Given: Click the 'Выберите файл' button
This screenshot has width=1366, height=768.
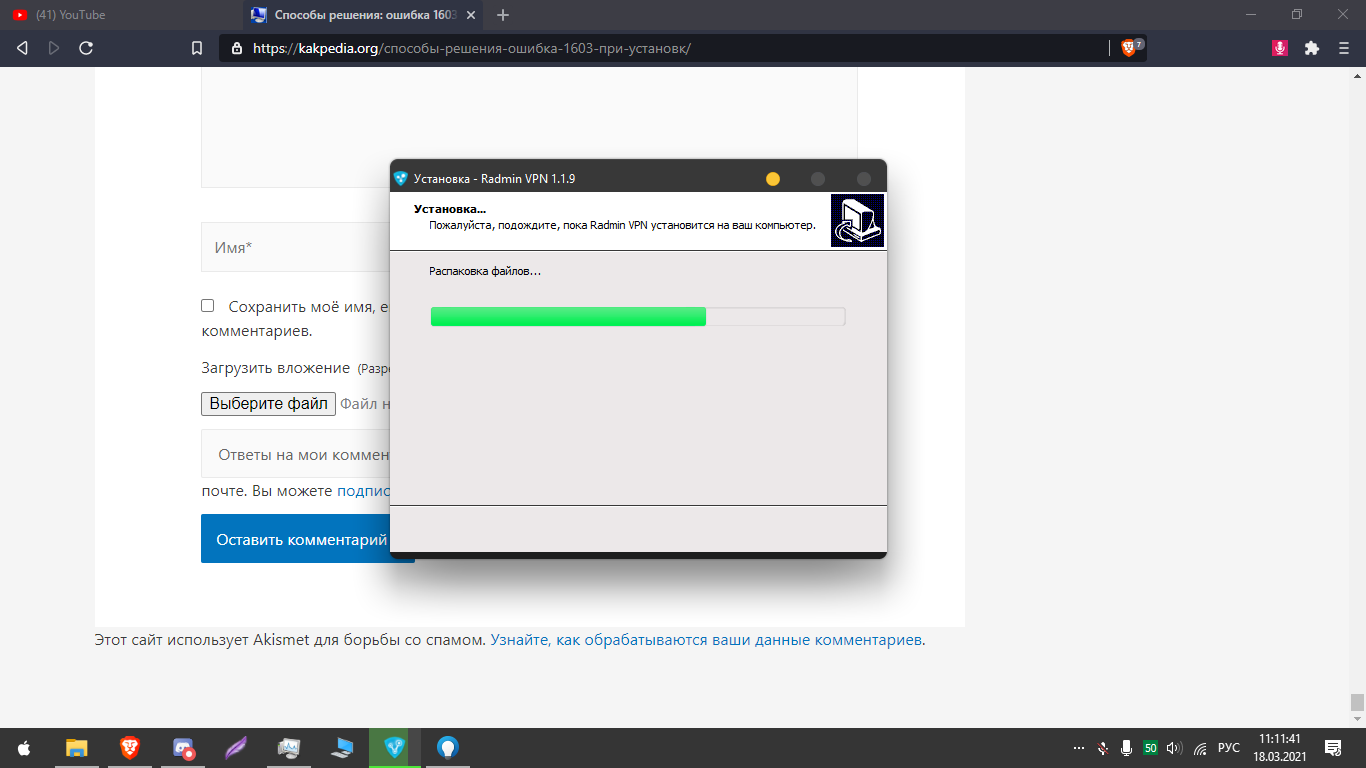Looking at the screenshot, I should (269, 404).
